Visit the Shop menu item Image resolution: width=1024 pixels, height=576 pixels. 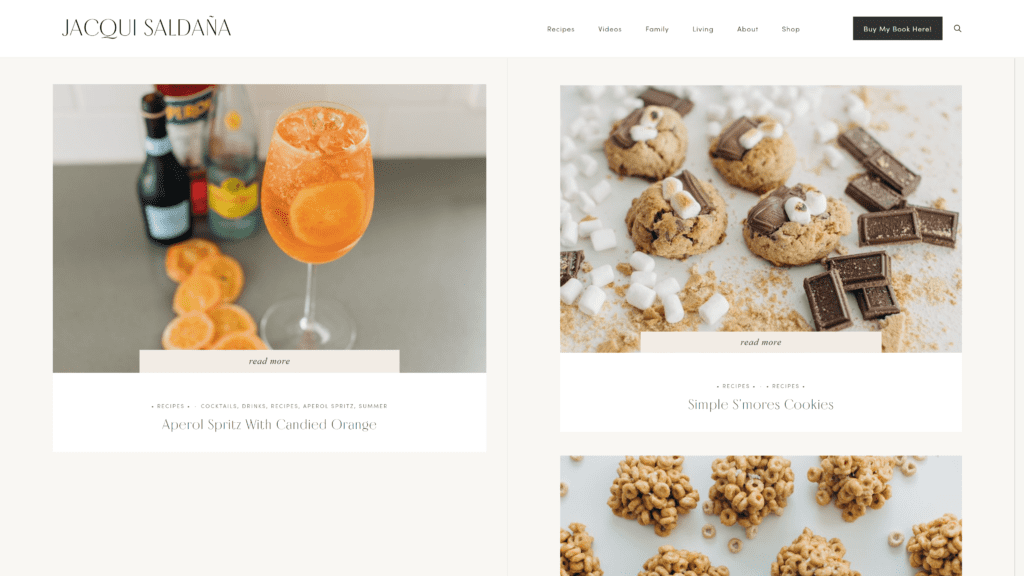(790, 29)
